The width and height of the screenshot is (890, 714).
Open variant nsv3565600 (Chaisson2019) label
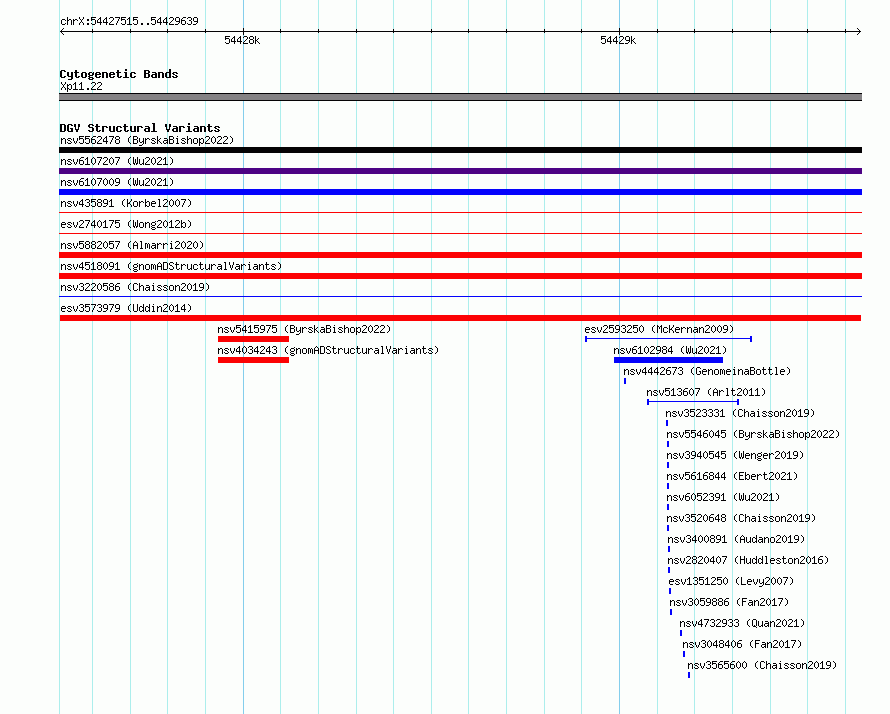tap(762, 665)
